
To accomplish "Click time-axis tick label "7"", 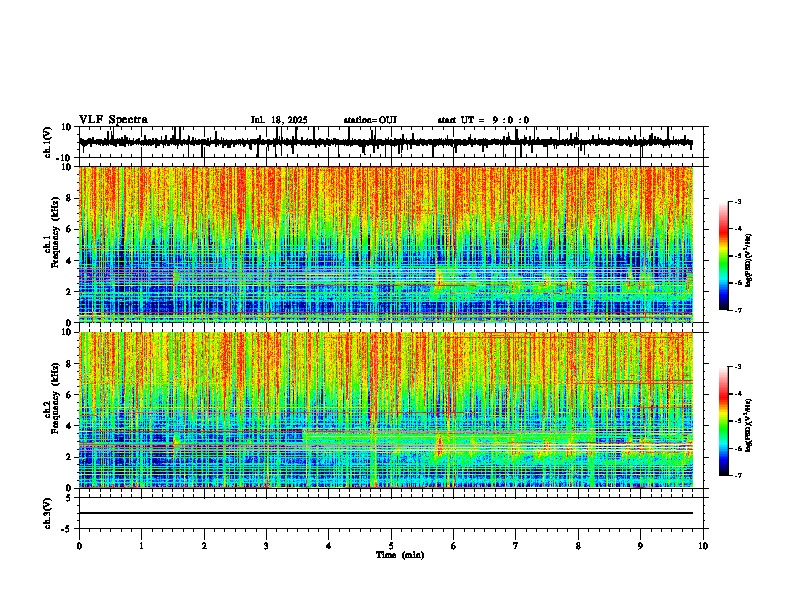I will click(516, 546).
